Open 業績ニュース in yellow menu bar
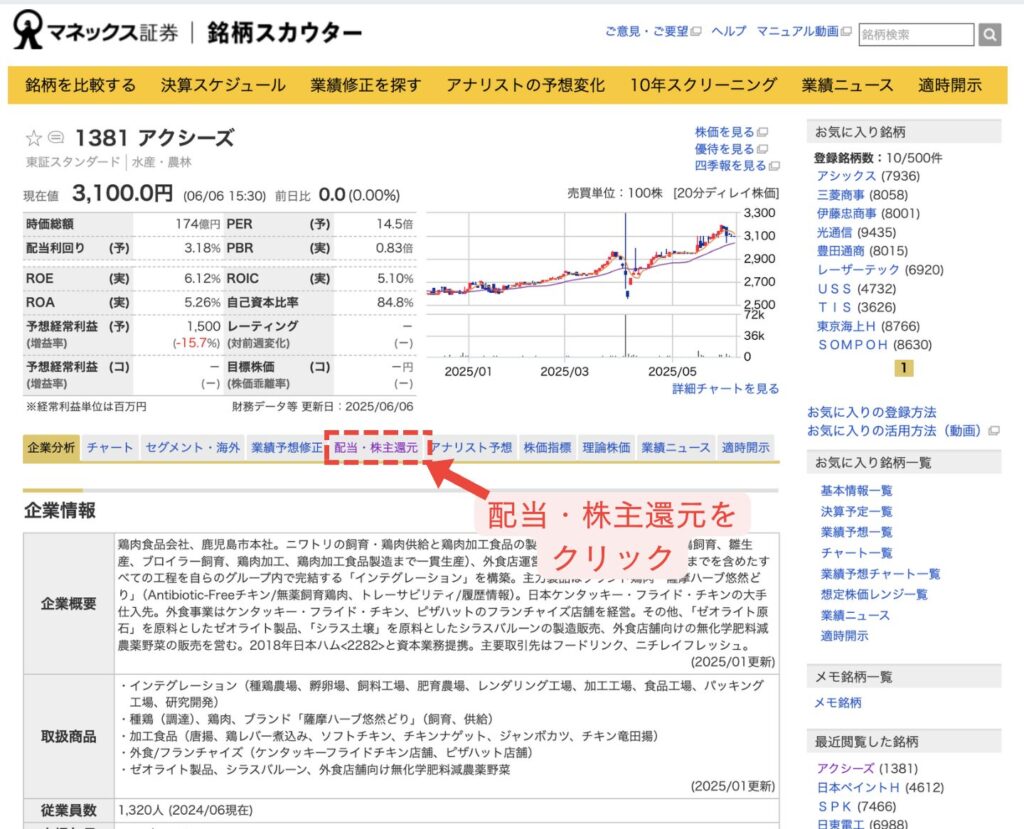Screen dimensions: 1024x829 [847, 85]
